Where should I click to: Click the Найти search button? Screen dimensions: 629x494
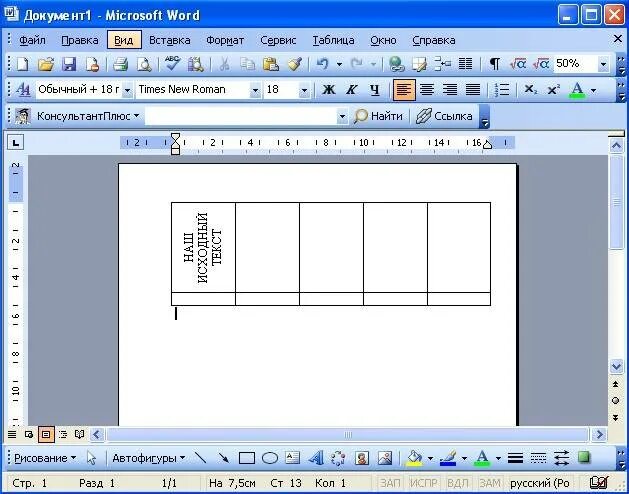378,116
